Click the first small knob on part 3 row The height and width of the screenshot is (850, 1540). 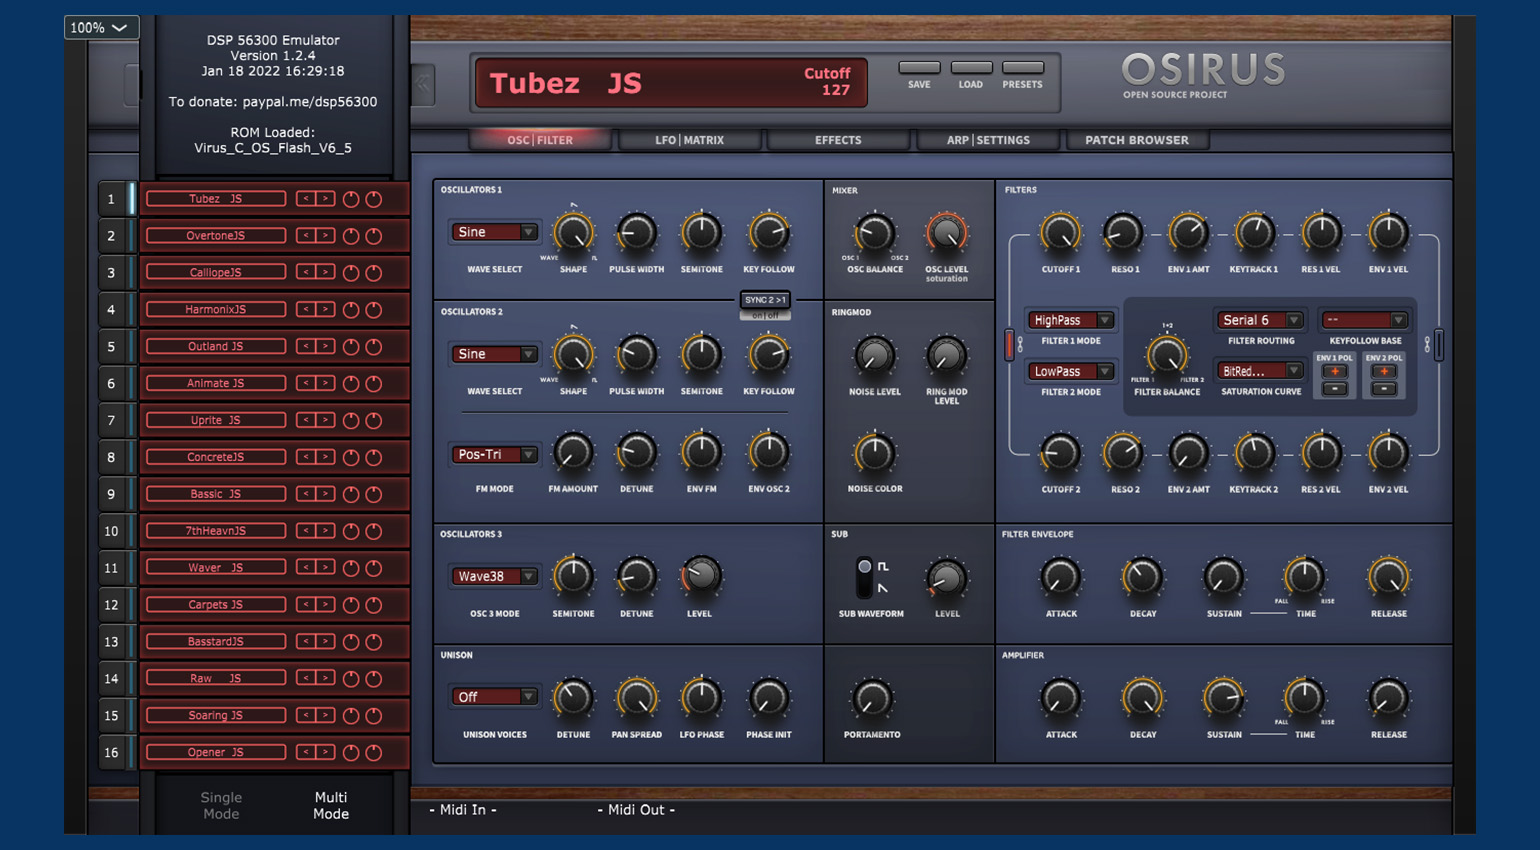(351, 273)
